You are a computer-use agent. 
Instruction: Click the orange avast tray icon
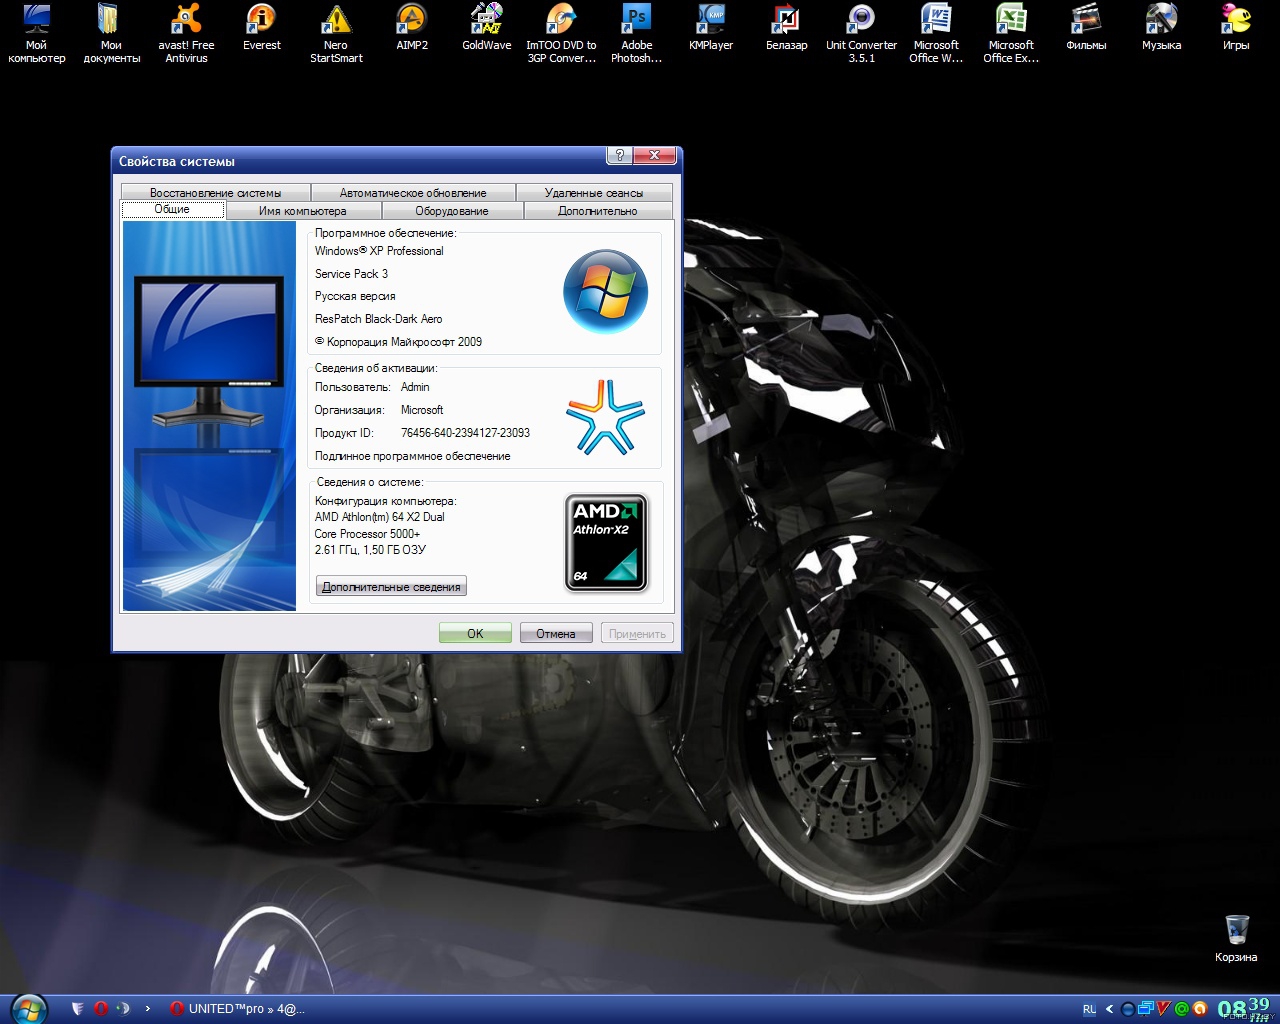coord(1200,1009)
